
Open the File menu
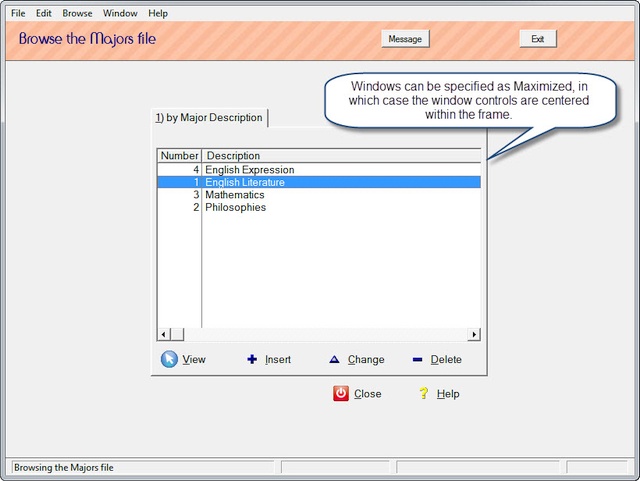coord(18,14)
